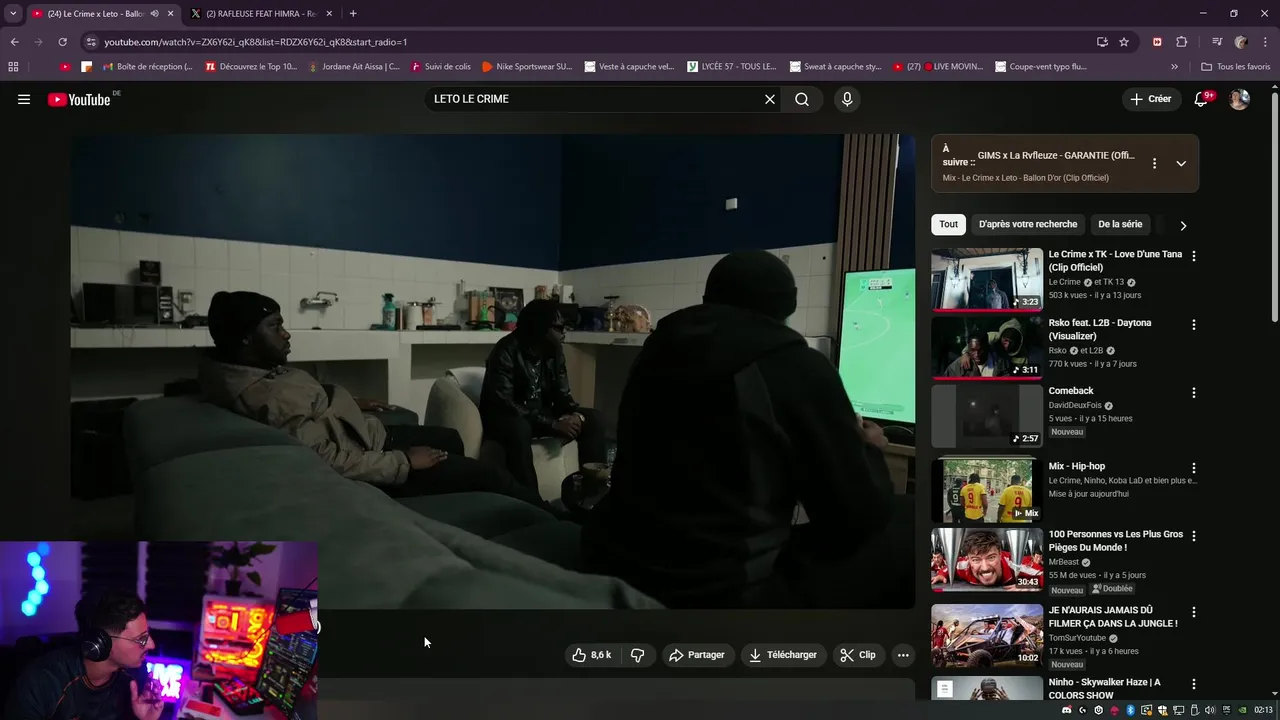1280x720 pixels.
Task: Go to the YouTube home logo
Action: point(79,99)
